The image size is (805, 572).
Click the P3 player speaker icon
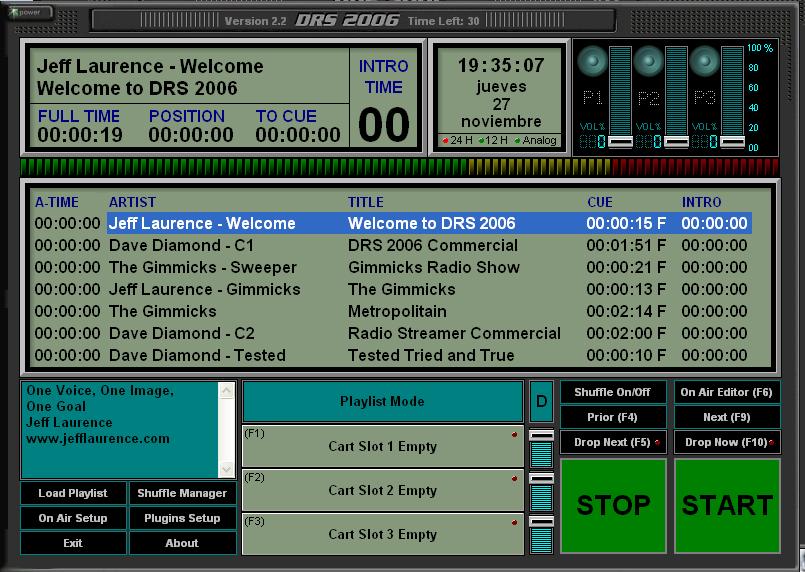click(704, 61)
